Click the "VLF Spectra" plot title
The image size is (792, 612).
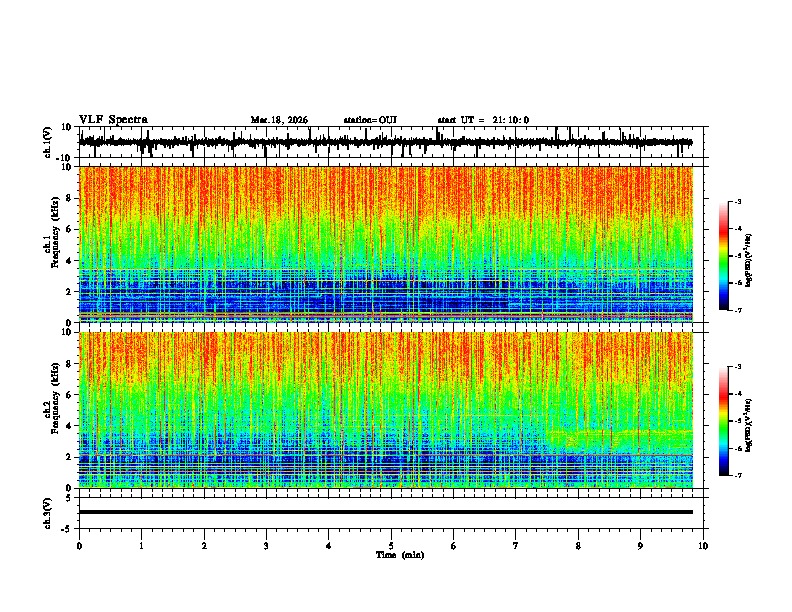pyautogui.click(x=113, y=119)
